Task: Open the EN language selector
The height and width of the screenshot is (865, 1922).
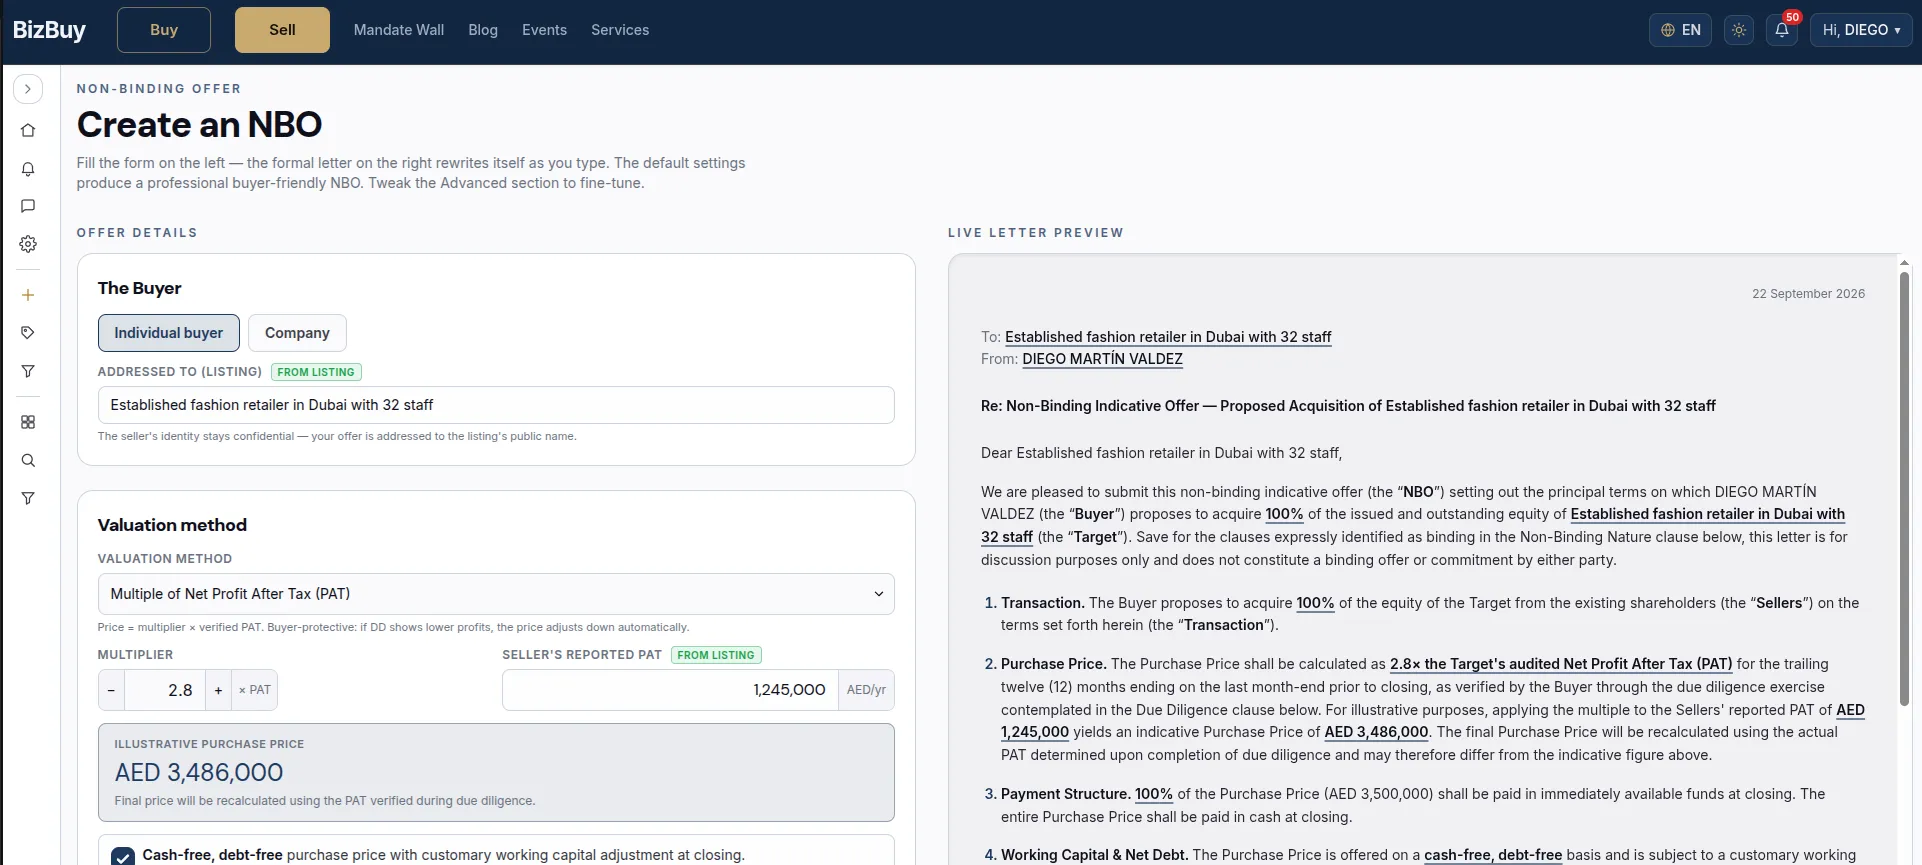Action: 1681,30
